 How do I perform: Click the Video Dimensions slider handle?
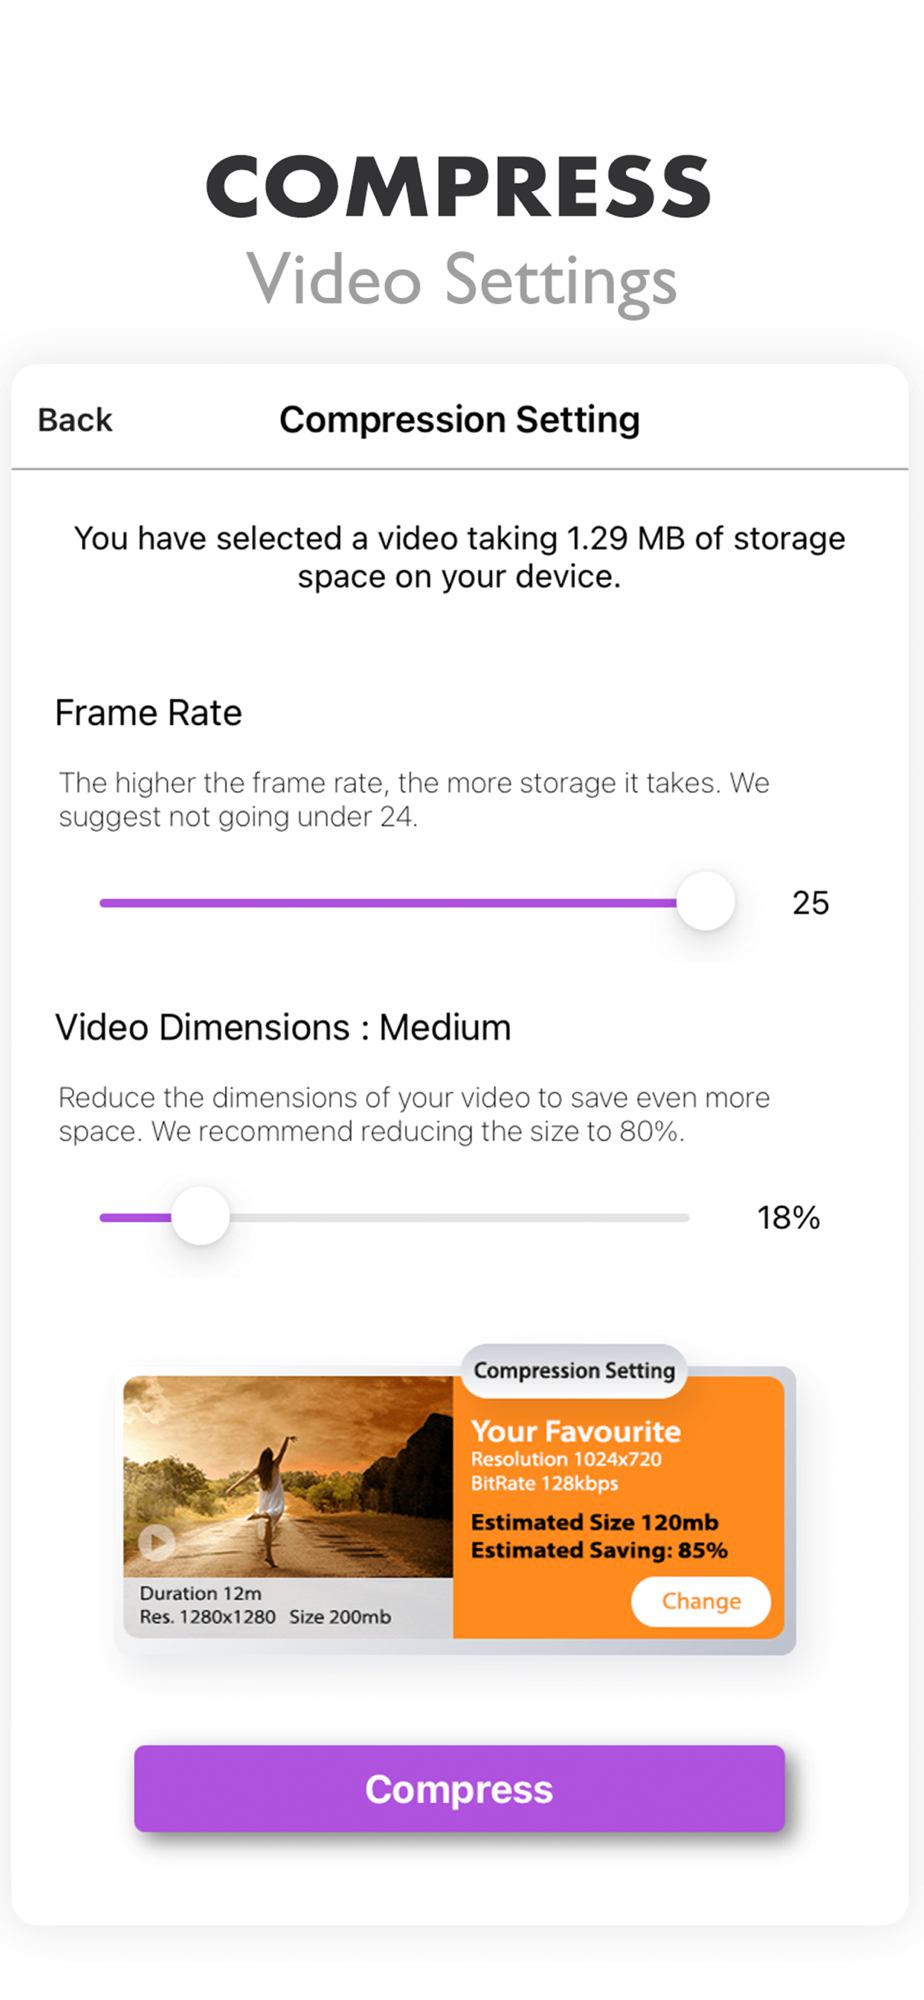pyautogui.click(x=200, y=1216)
